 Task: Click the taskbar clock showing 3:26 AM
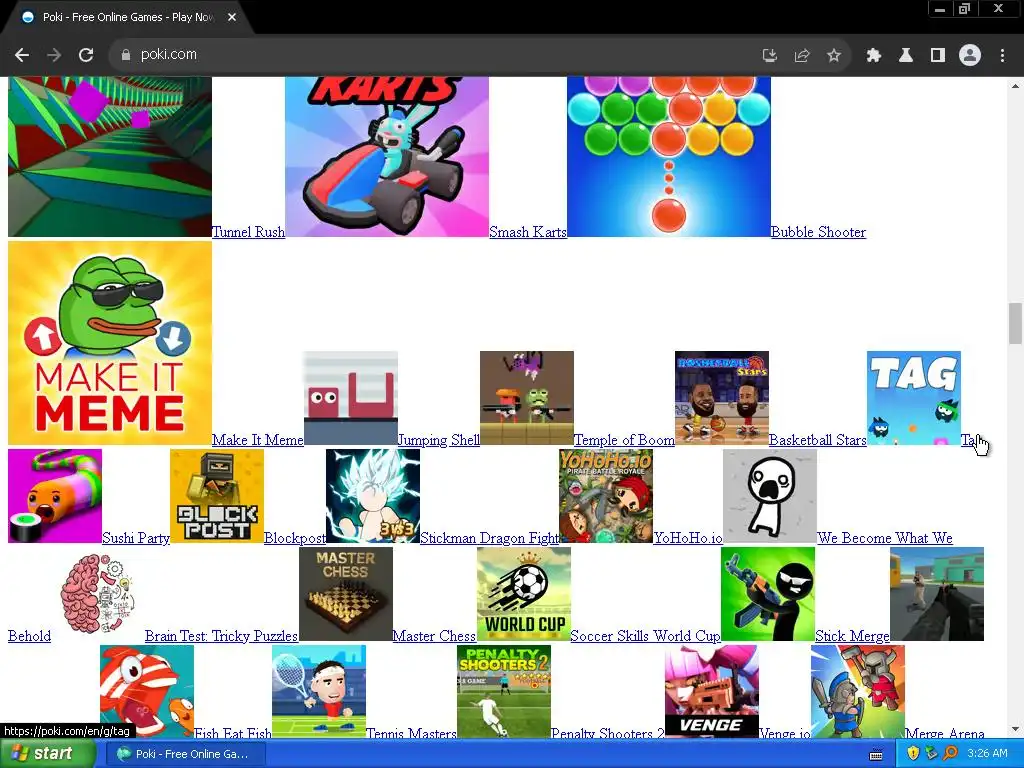tap(987, 754)
